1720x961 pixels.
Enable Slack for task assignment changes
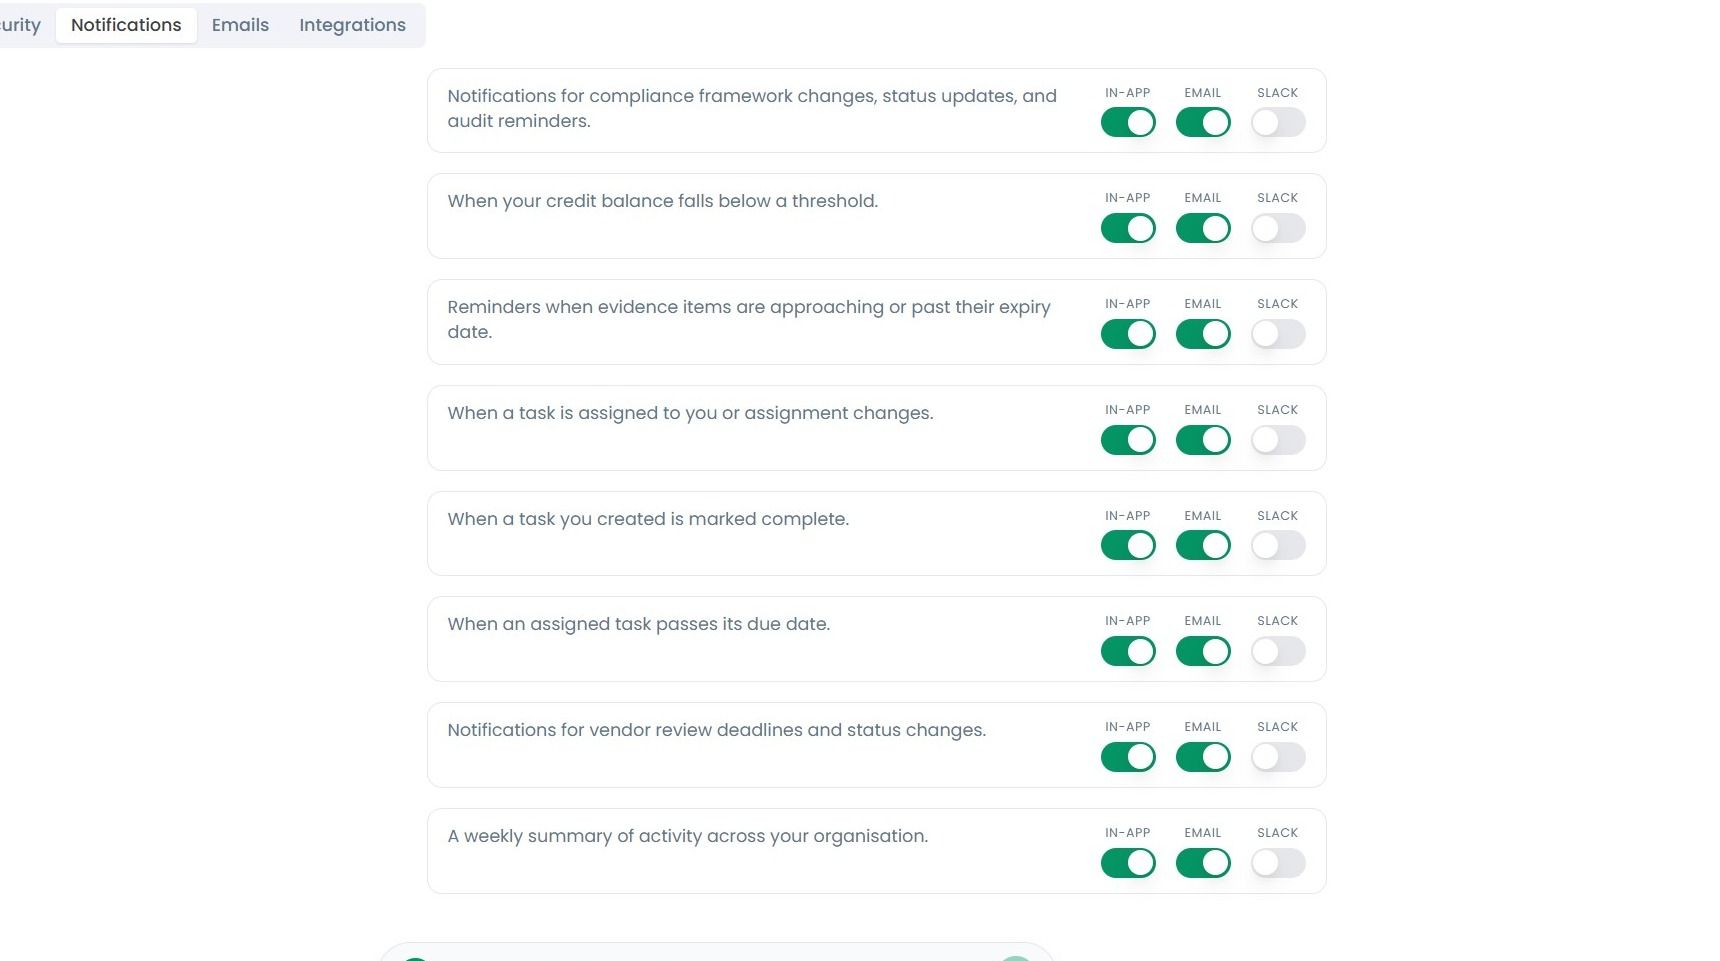(x=1278, y=440)
